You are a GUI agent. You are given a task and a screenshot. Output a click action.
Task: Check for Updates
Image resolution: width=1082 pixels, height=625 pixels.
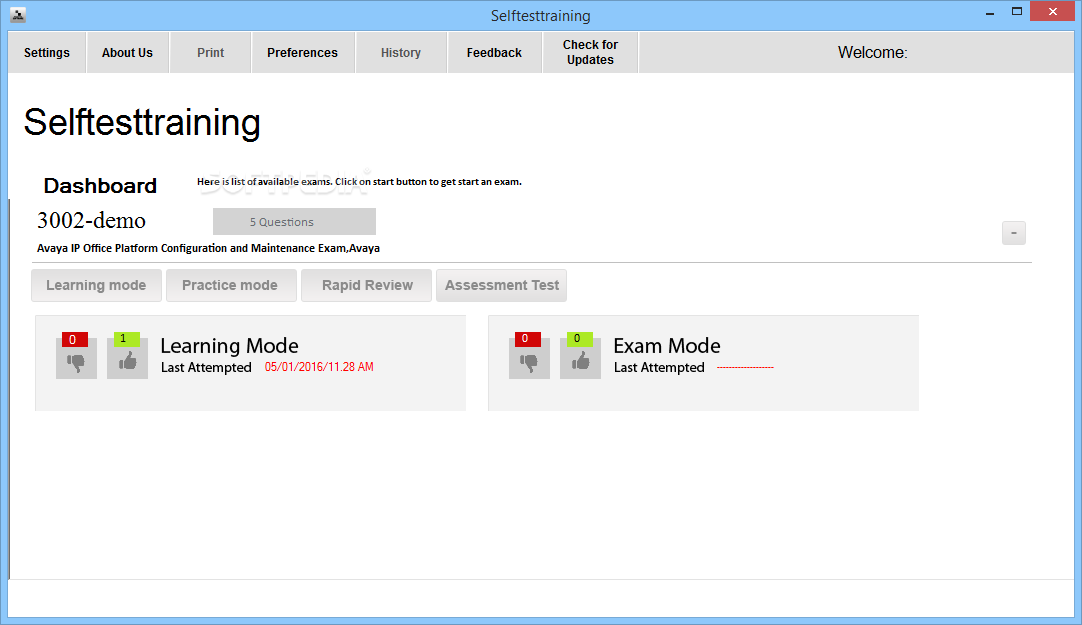coord(590,52)
